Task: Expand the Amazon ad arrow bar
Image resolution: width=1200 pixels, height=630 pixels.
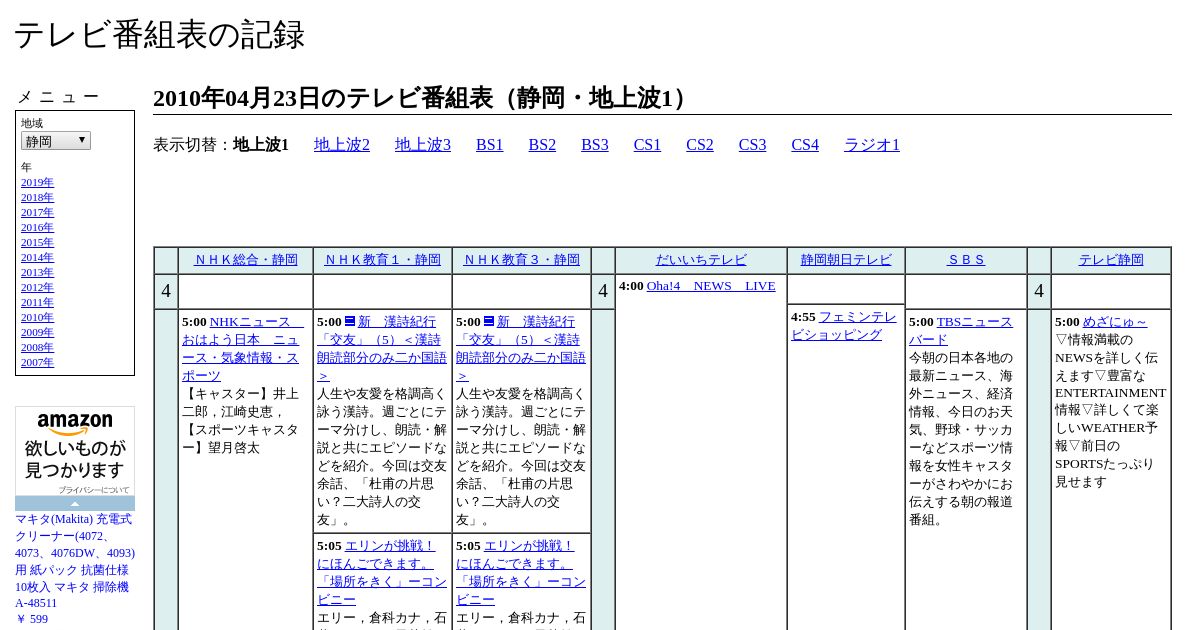Action: [x=75, y=503]
